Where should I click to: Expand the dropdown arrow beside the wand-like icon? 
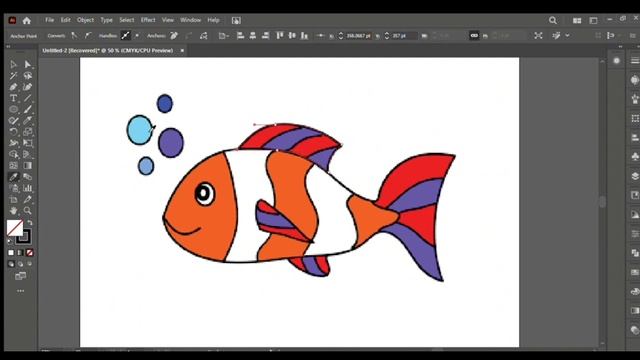pyautogui.click(x=567, y=36)
